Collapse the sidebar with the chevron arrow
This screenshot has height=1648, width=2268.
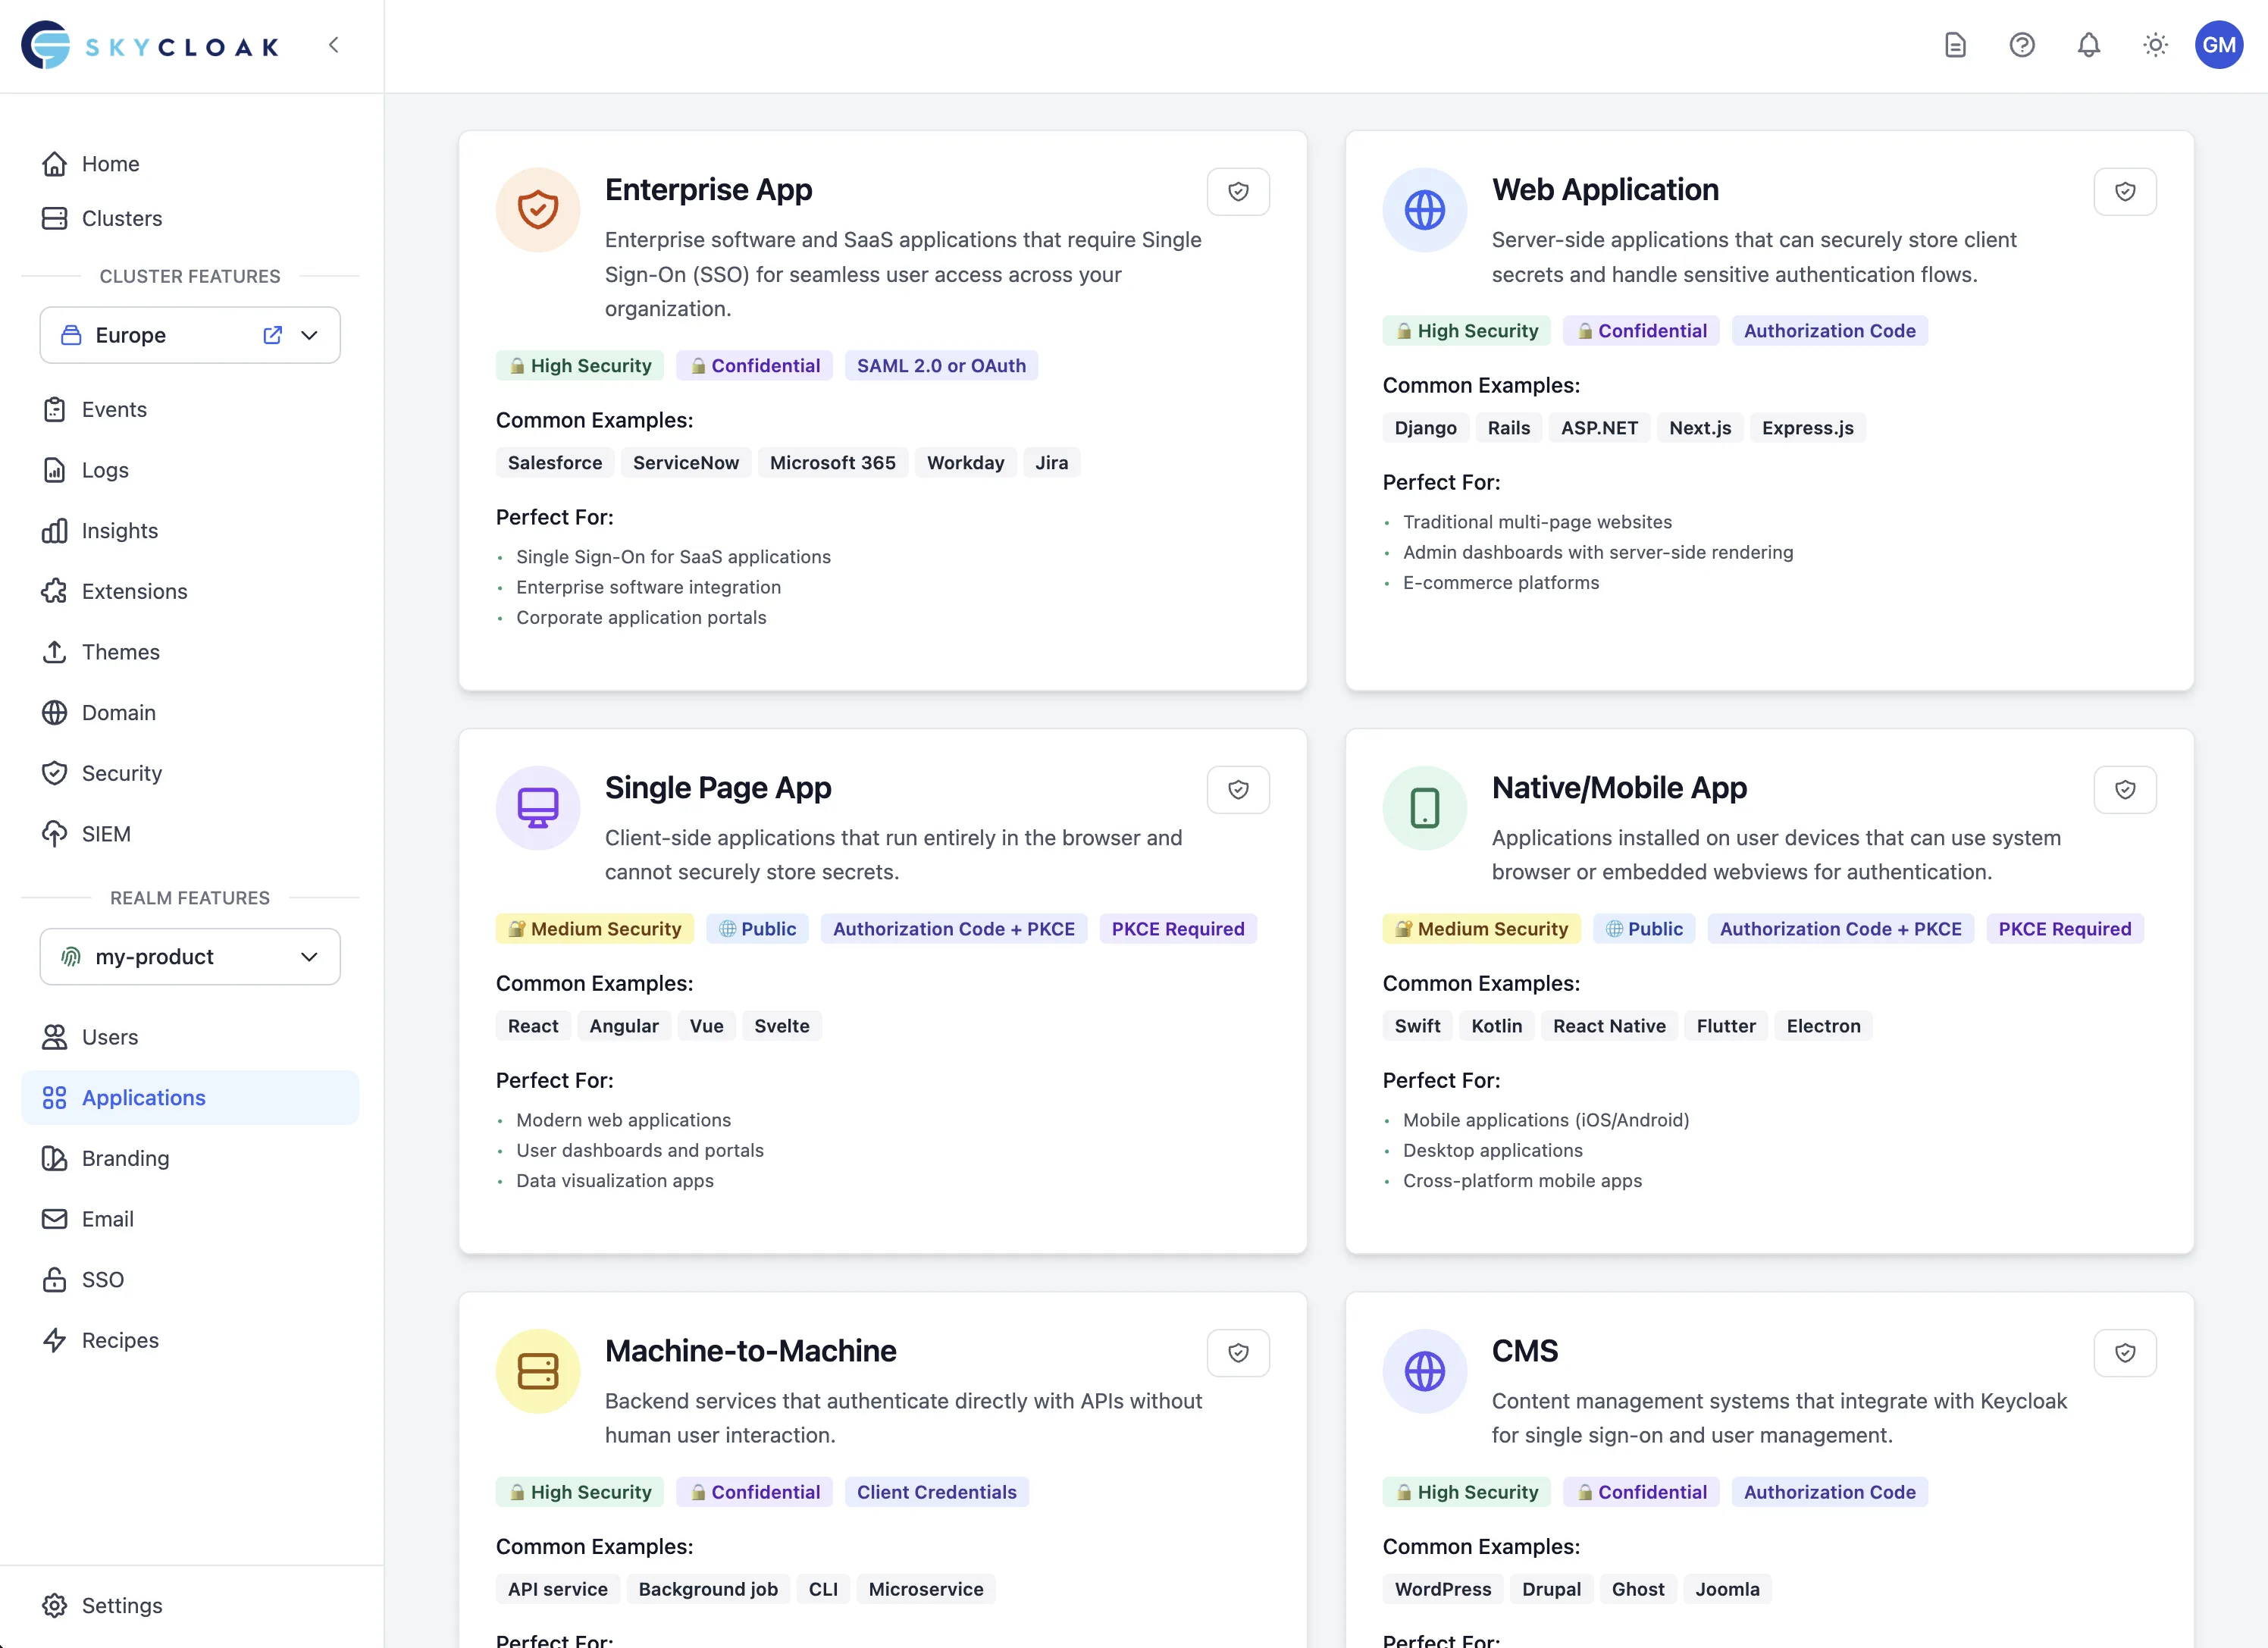tap(333, 45)
